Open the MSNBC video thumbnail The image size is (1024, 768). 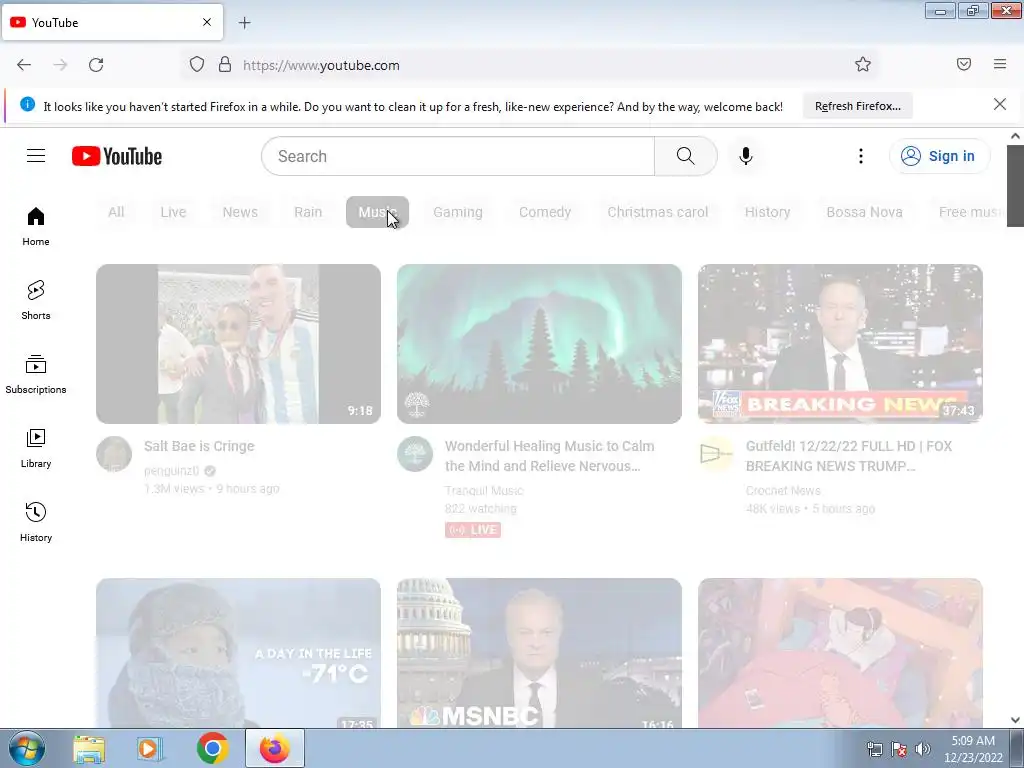(539, 653)
